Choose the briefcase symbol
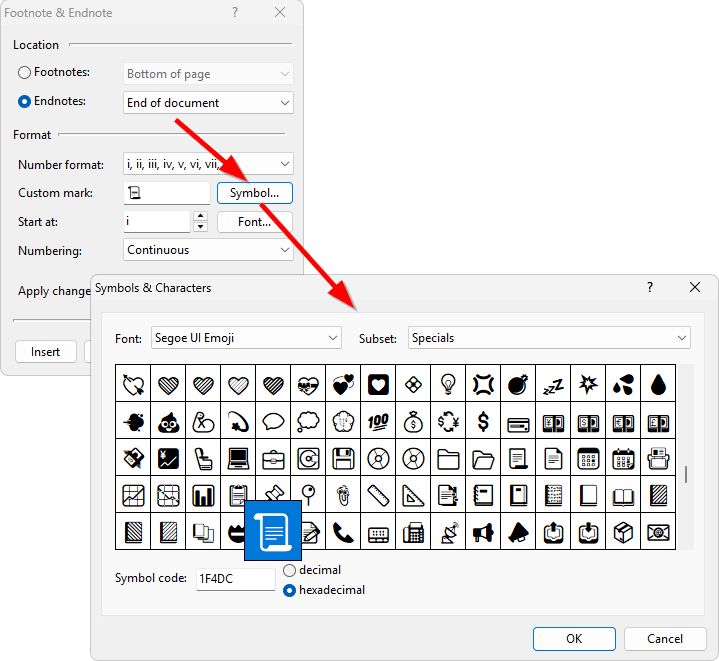The height and width of the screenshot is (661, 719). coord(273,458)
